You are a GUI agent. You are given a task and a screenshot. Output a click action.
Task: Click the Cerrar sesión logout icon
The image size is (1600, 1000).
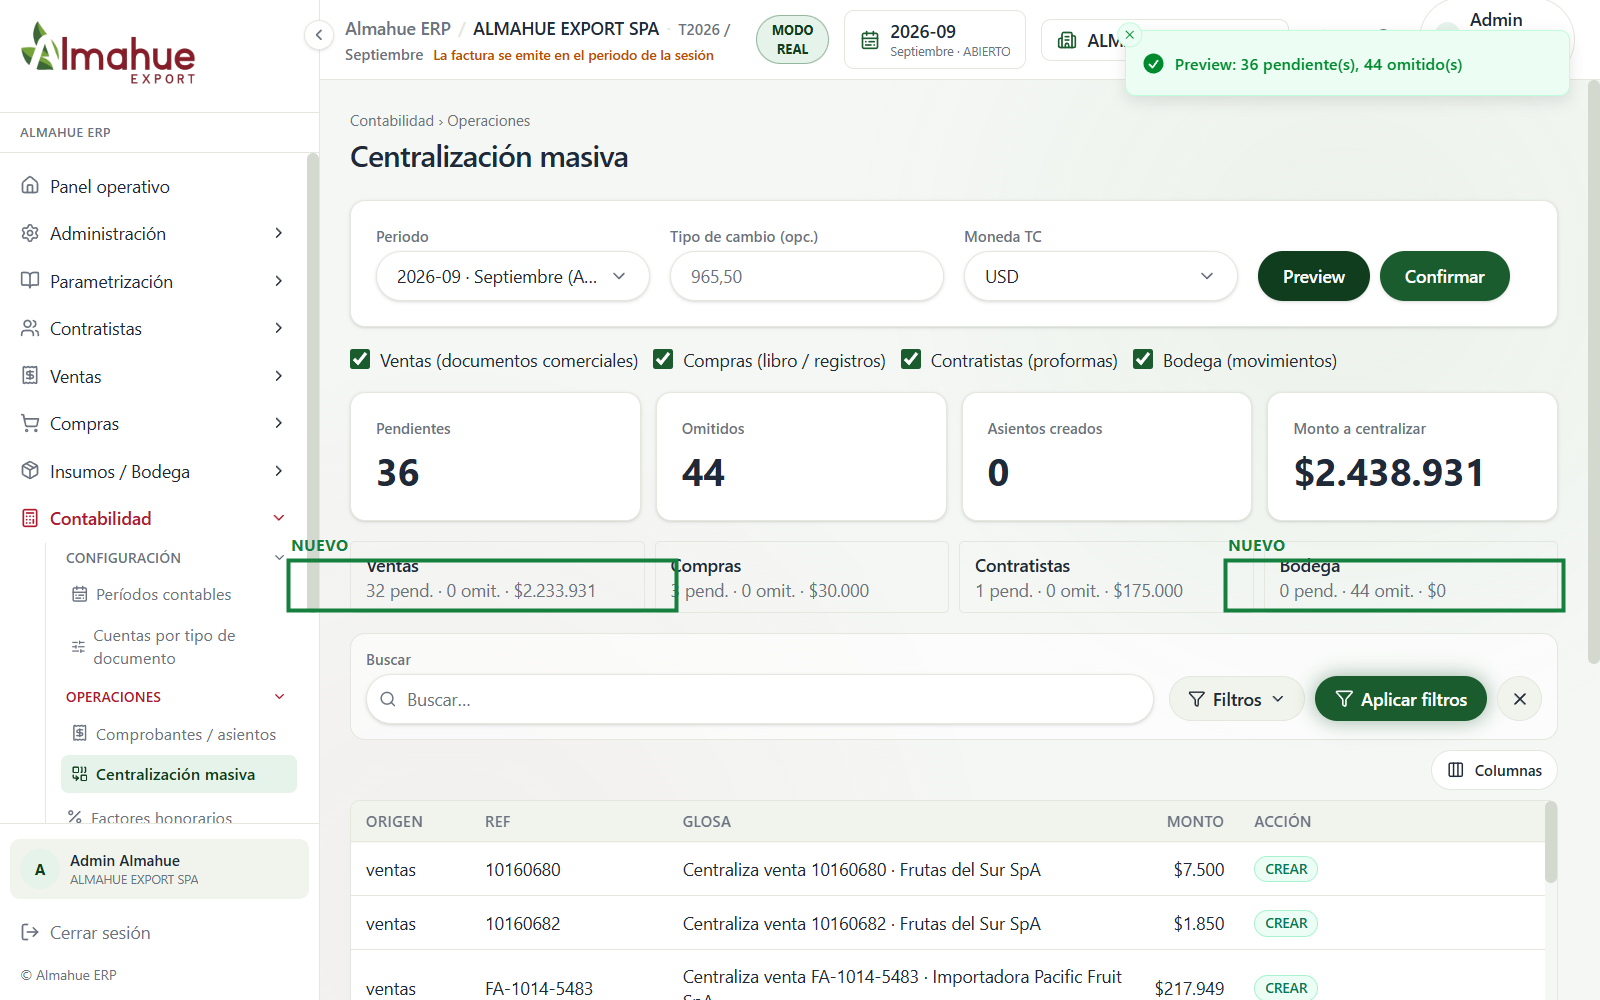pos(30,932)
